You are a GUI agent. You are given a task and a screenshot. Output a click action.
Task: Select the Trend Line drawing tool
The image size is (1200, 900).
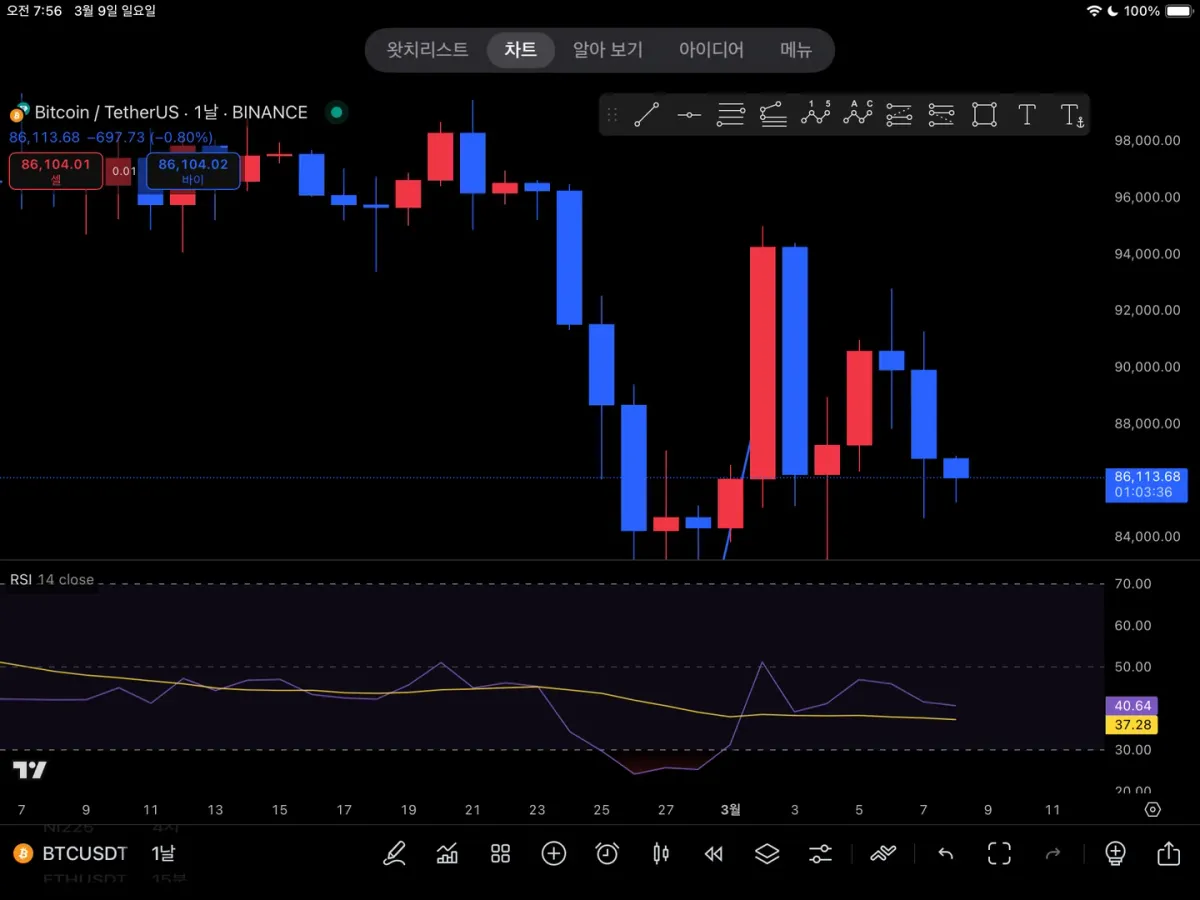click(646, 115)
